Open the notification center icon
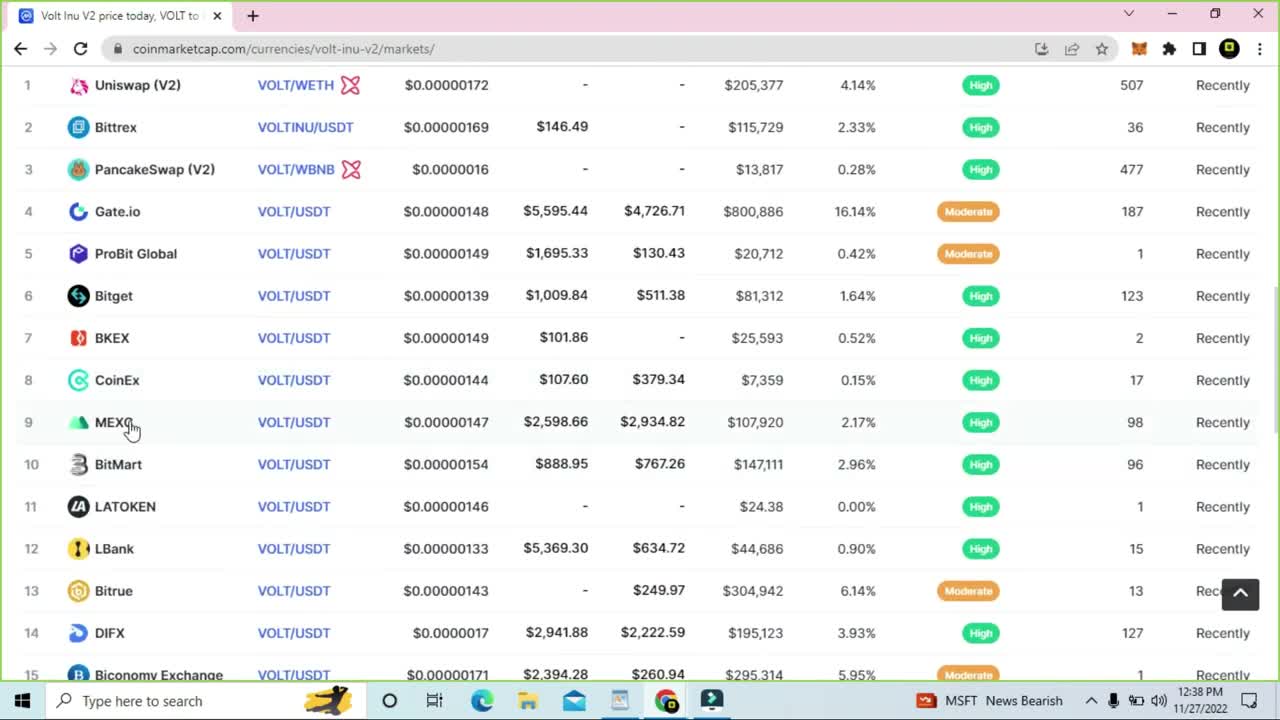This screenshot has height=720, width=1280. pyautogui.click(x=1249, y=701)
